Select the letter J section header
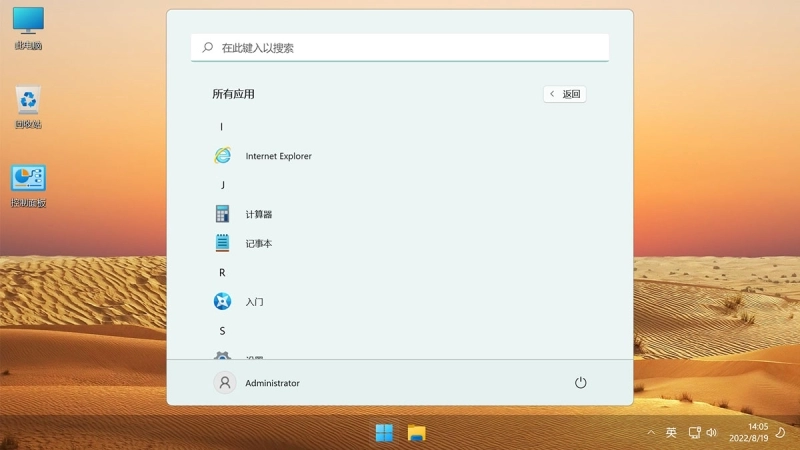This screenshot has width=800, height=450. tap(222, 185)
